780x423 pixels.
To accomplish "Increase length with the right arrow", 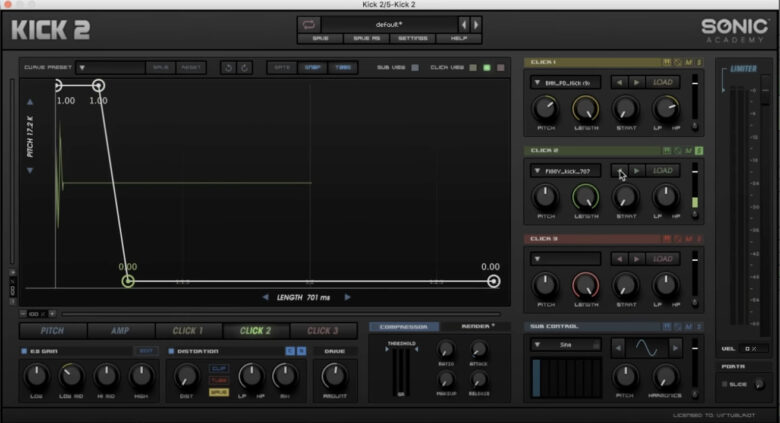I will click(347, 297).
